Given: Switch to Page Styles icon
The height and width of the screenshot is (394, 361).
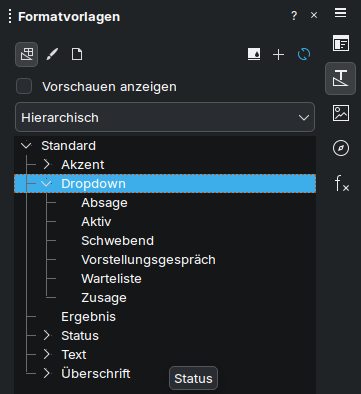Looking at the screenshot, I should (77, 54).
